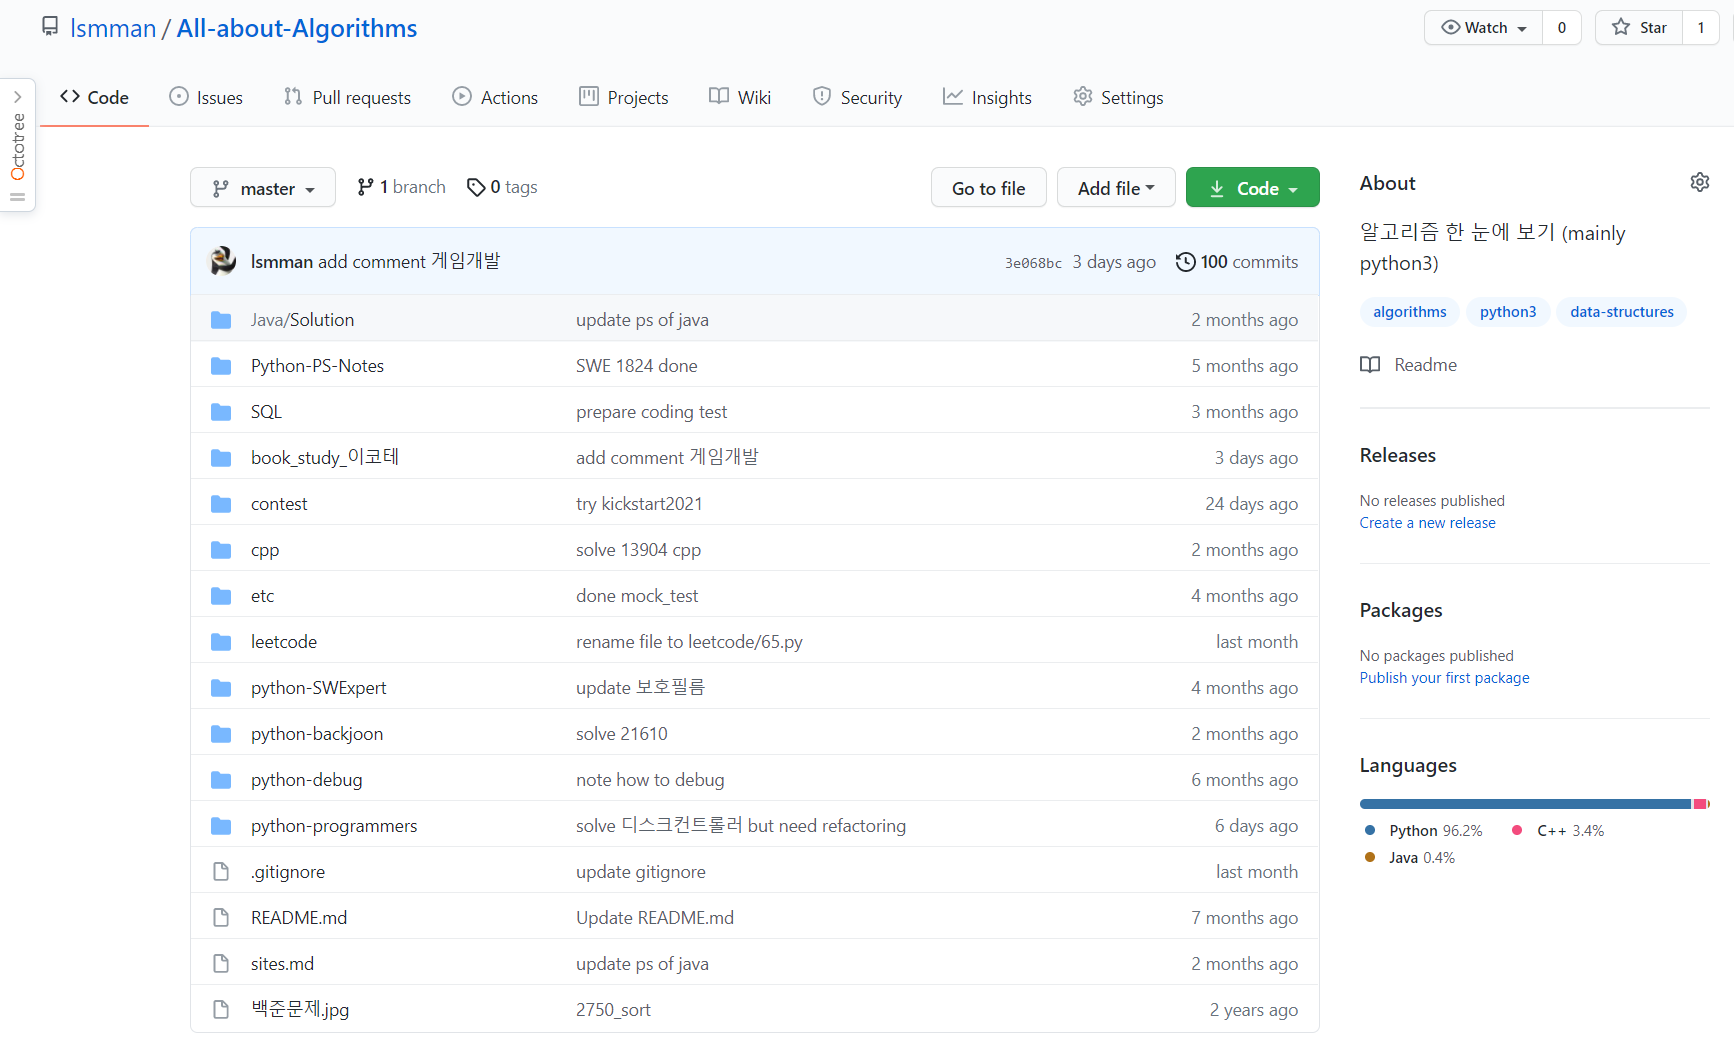Go to the Security tab

857,97
